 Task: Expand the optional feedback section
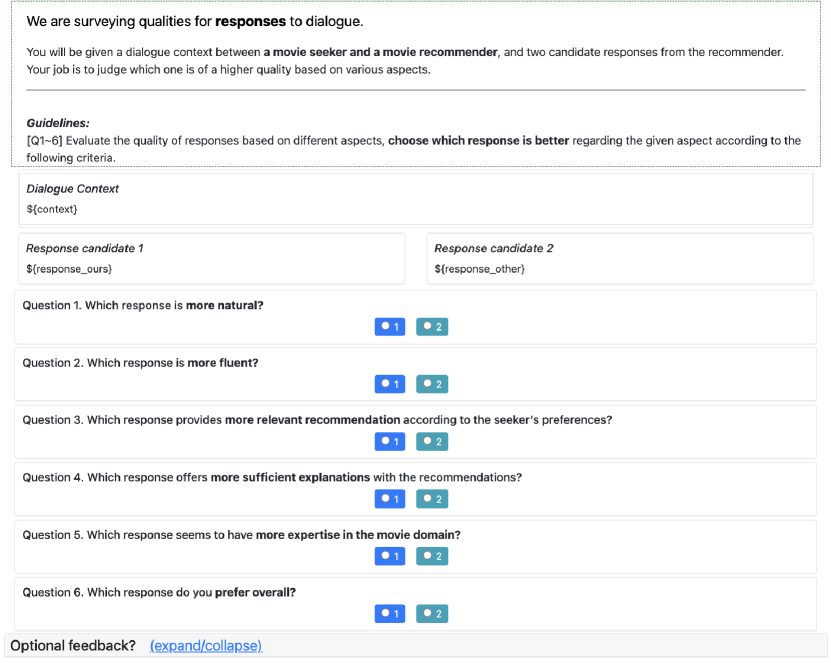pos(205,646)
